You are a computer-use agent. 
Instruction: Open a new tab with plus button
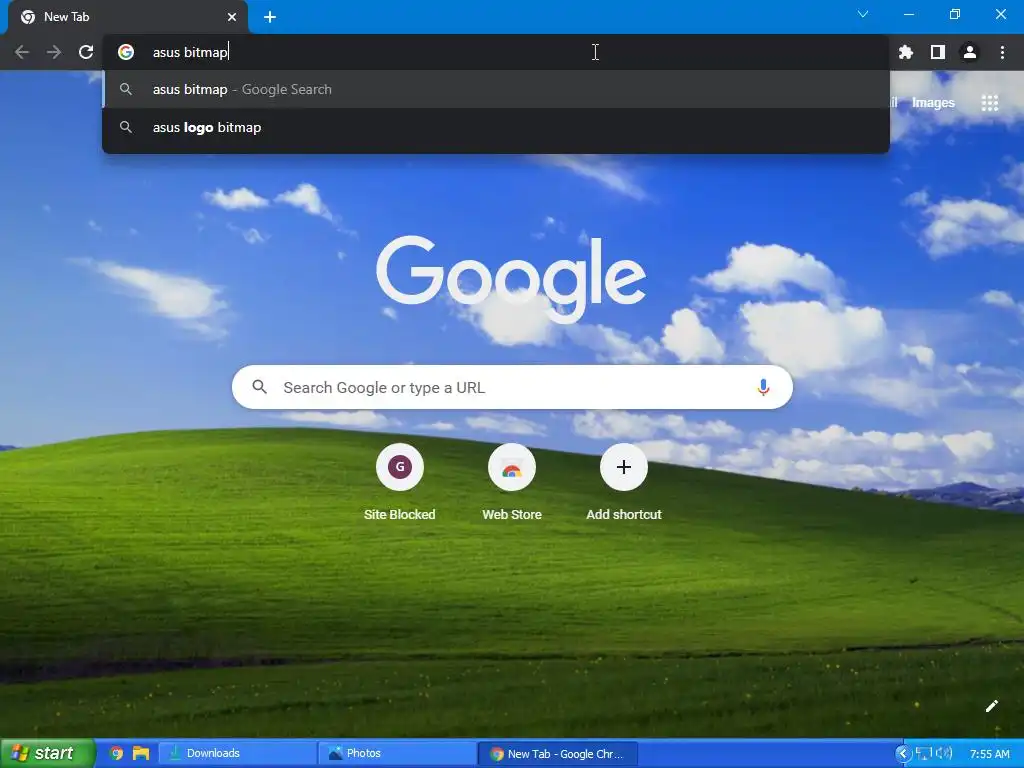click(x=270, y=17)
